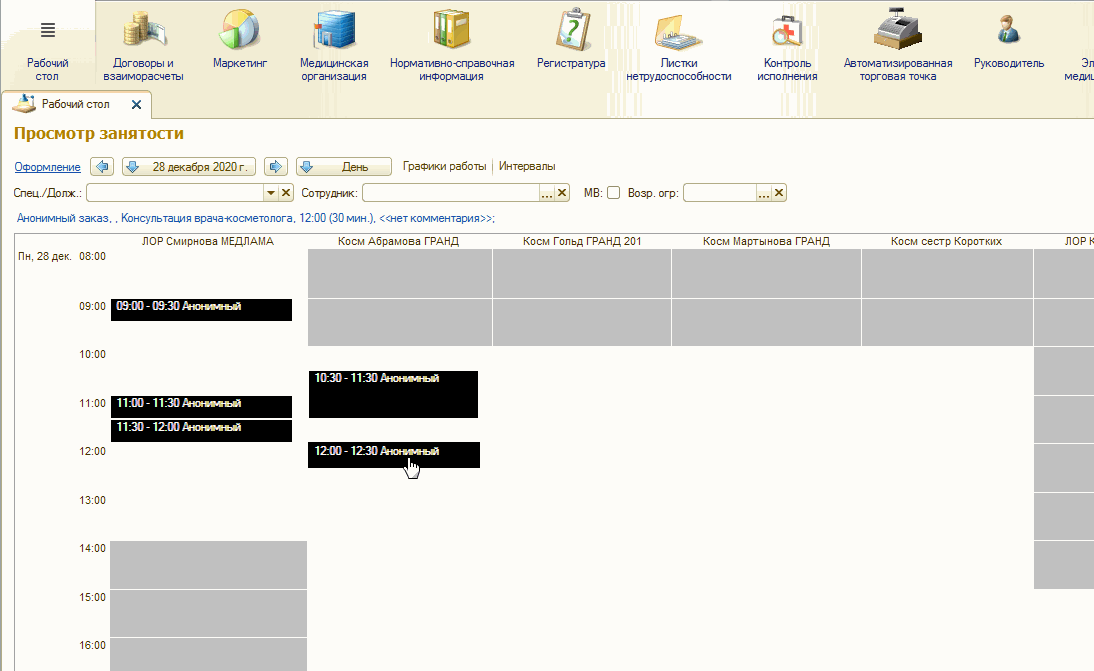Close the Рабочий стол tab

[x=137, y=104]
